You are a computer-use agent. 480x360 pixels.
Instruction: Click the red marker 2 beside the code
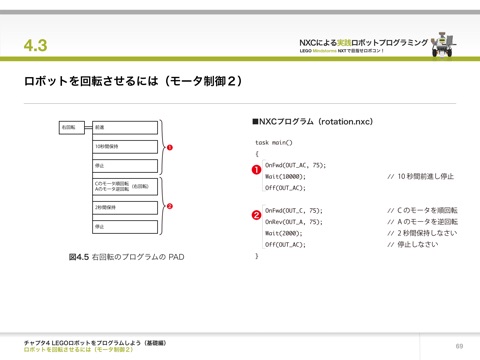coord(256,215)
